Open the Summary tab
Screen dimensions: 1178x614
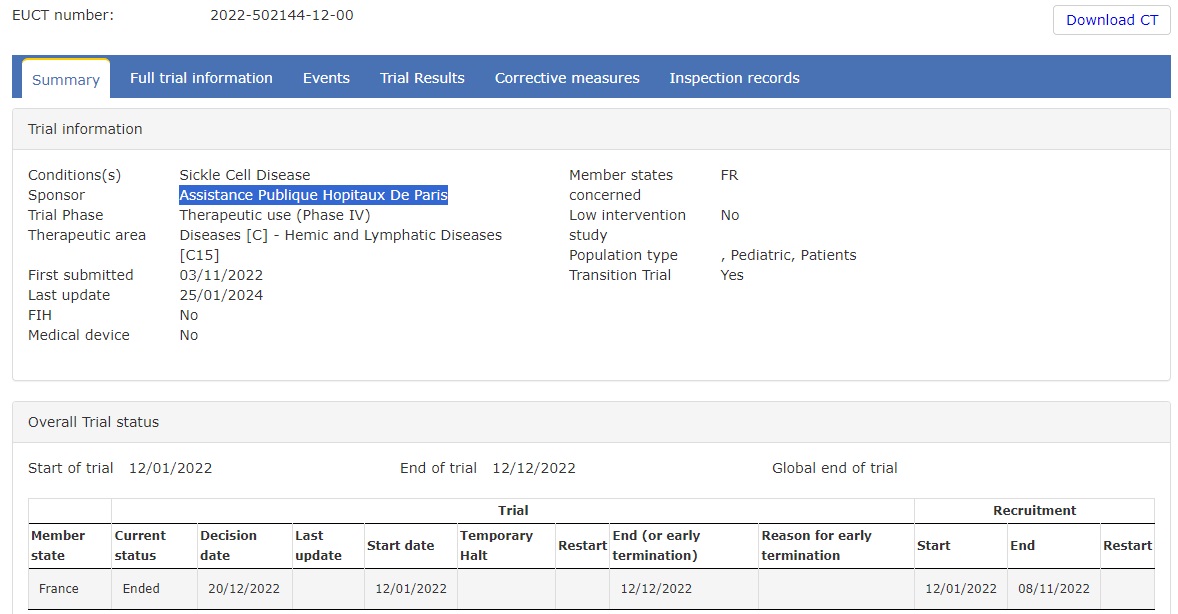click(66, 79)
